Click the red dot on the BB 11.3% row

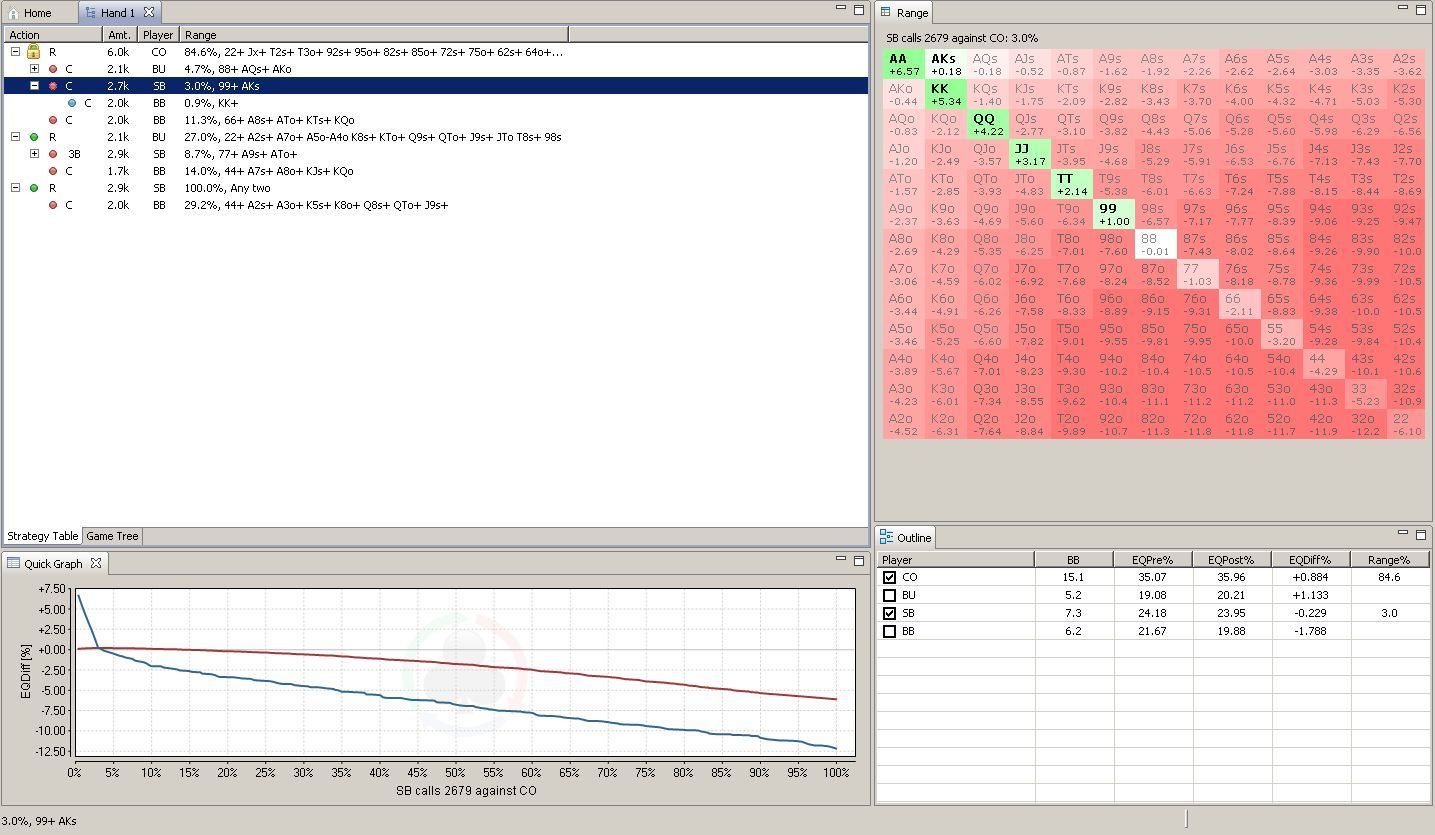tap(53, 120)
